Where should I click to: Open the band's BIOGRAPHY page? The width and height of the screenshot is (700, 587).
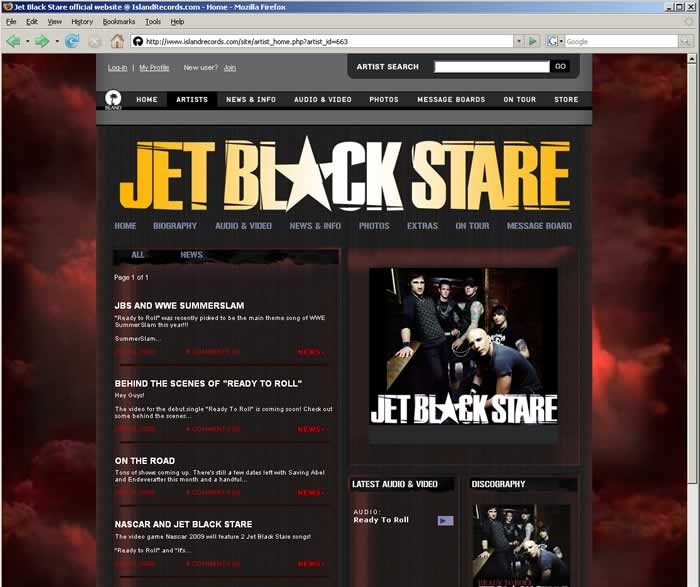point(175,226)
